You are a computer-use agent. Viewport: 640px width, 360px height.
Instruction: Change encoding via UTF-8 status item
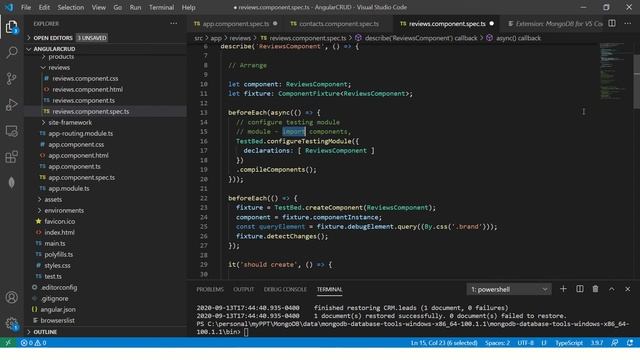[525, 343]
